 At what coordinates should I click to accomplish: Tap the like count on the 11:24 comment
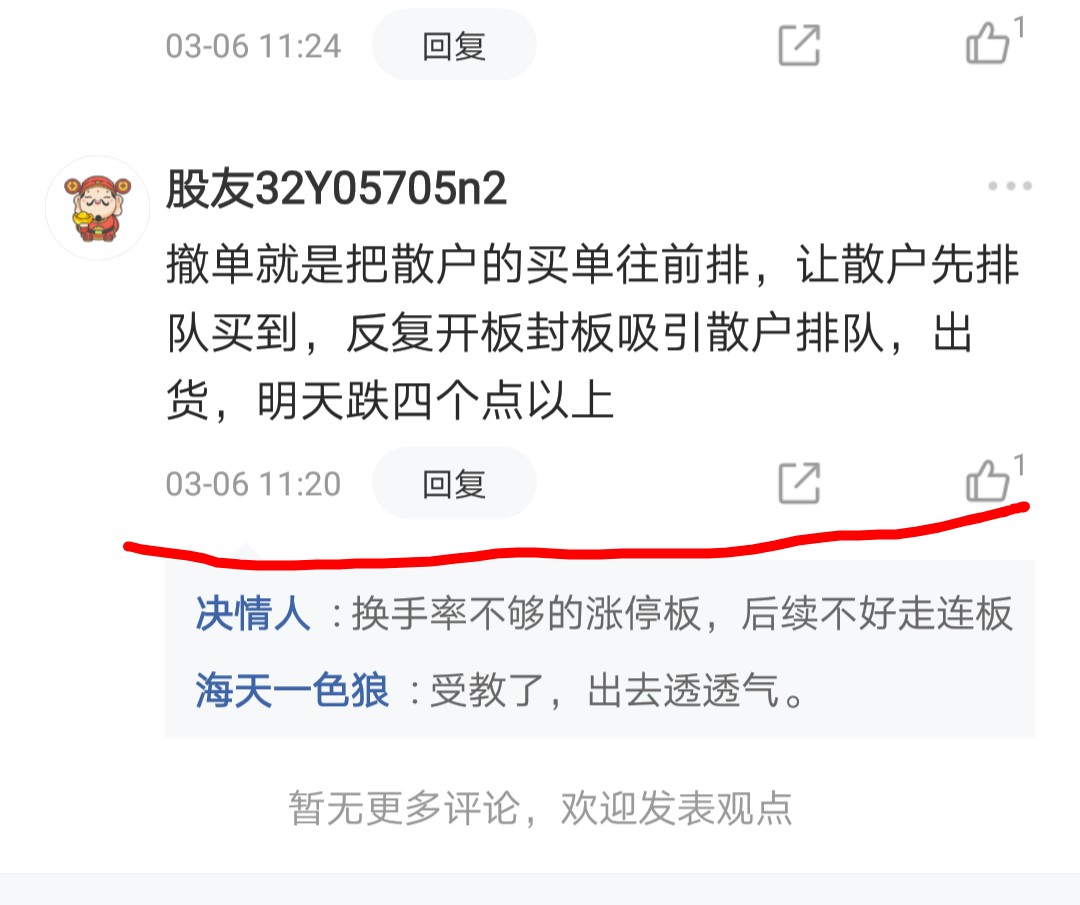(x=1019, y=28)
